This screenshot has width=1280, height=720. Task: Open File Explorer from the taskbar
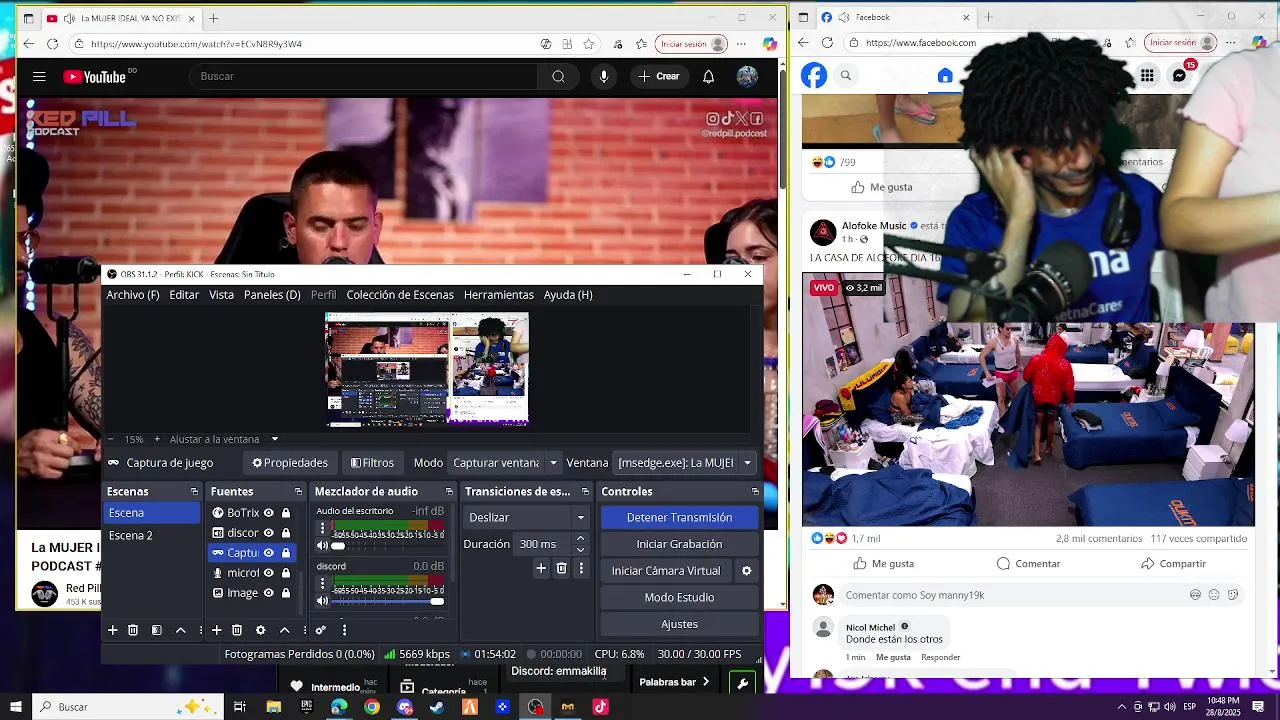coord(273,707)
